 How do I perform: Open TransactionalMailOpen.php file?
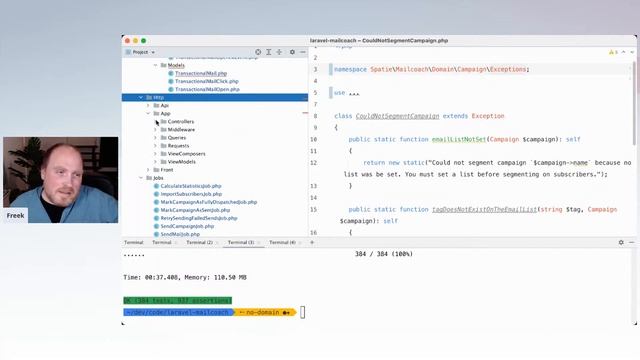207,89
